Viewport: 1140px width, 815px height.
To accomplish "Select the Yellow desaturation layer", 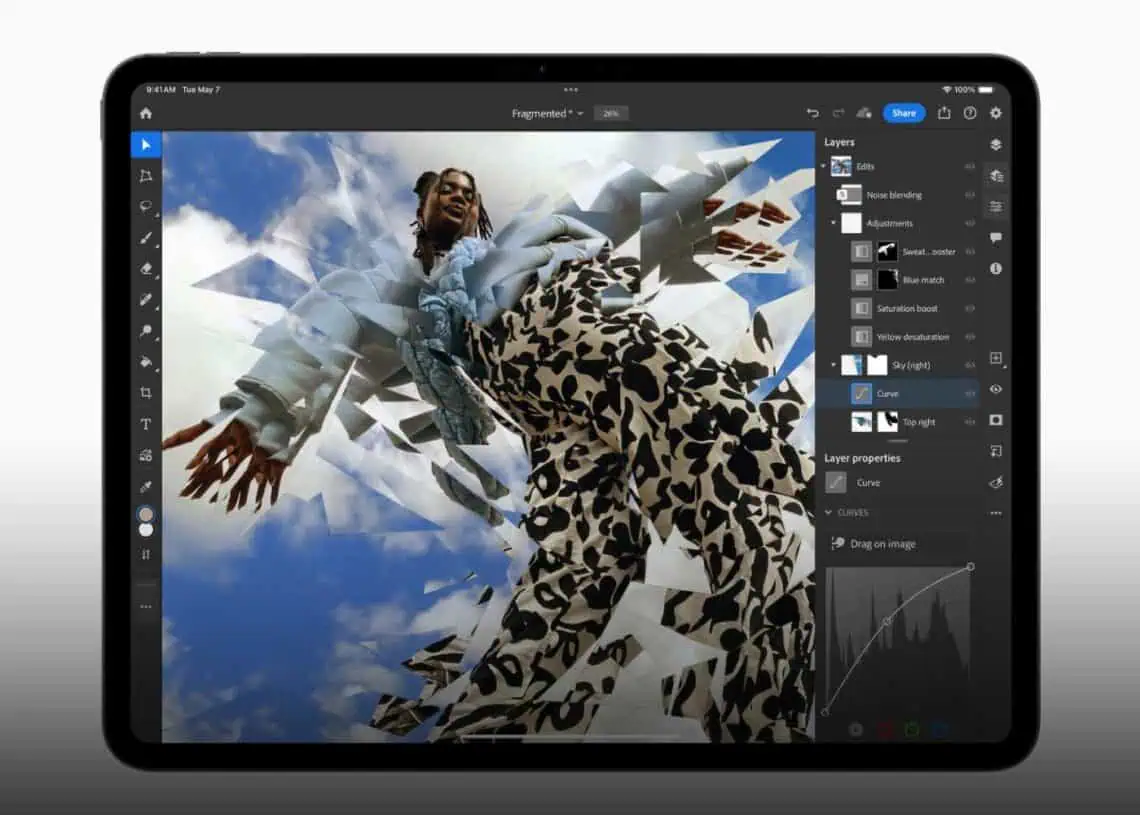I will pyautogui.click(x=912, y=337).
